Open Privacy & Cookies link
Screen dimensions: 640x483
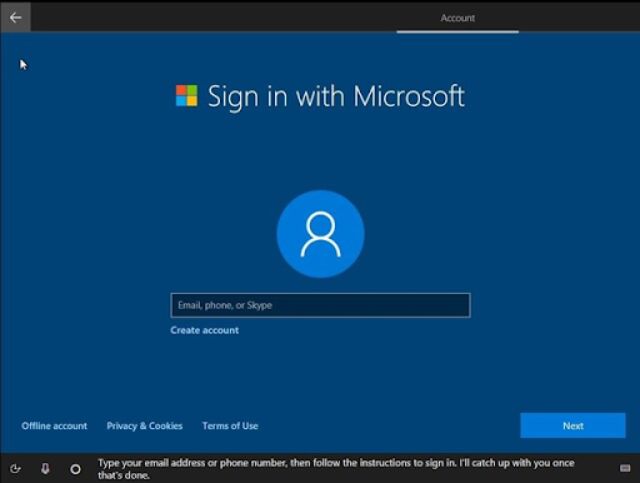[144, 426]
